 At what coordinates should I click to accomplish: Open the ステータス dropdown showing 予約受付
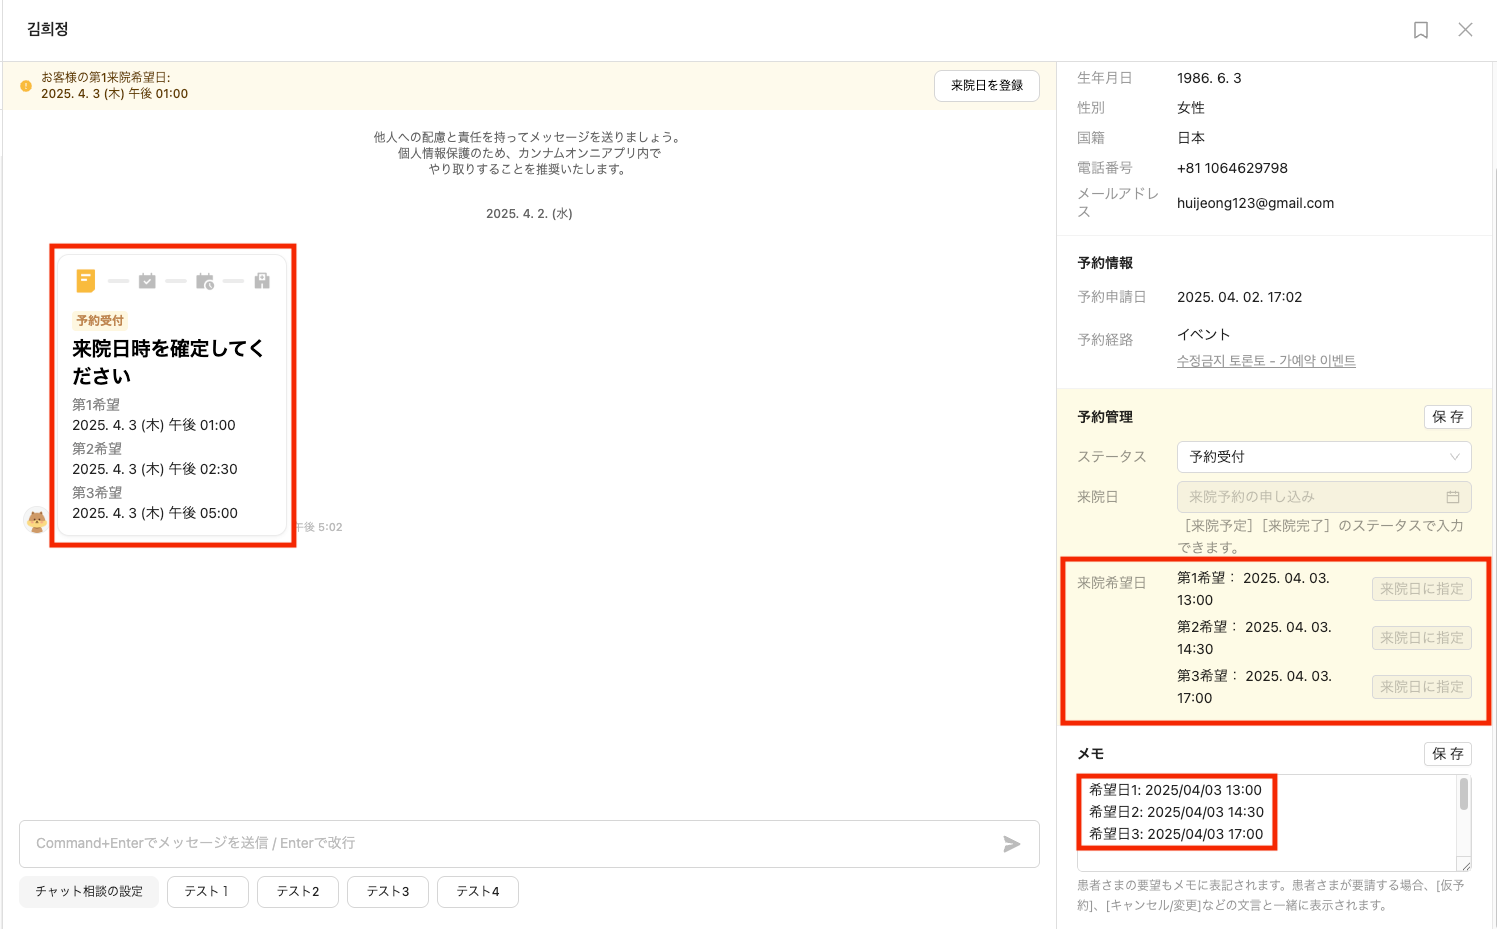click(x=1324, y=457)
